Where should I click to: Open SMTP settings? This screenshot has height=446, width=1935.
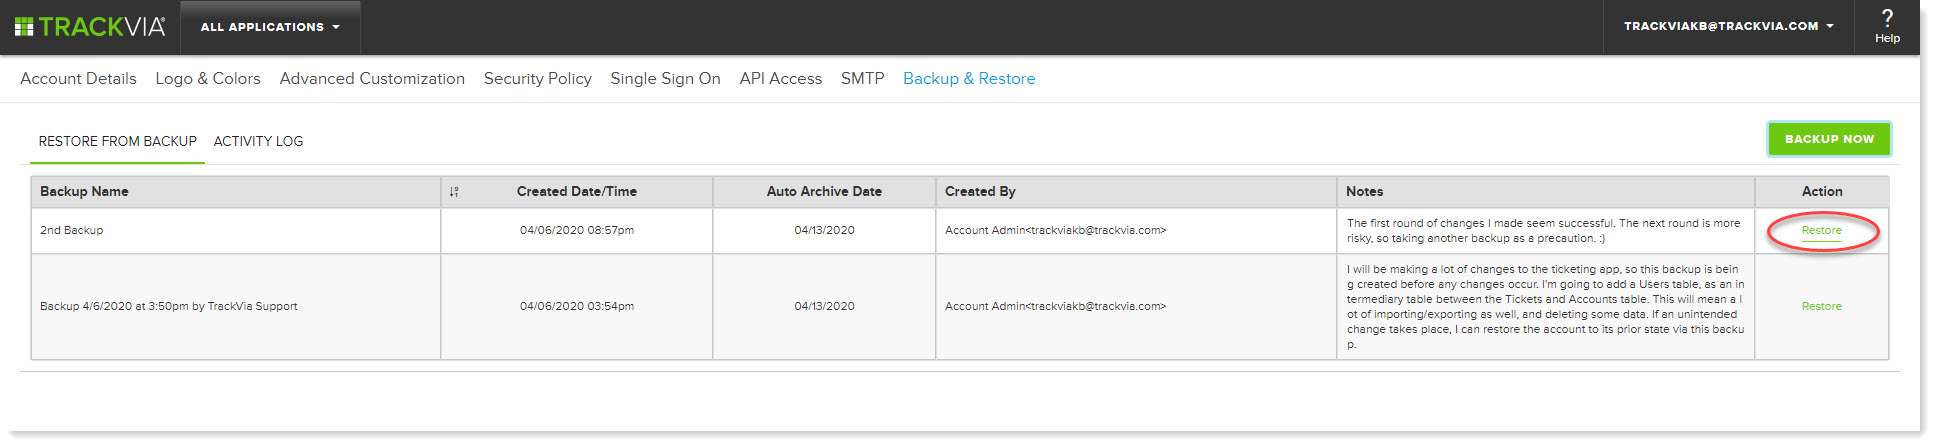tap(862, 79)
